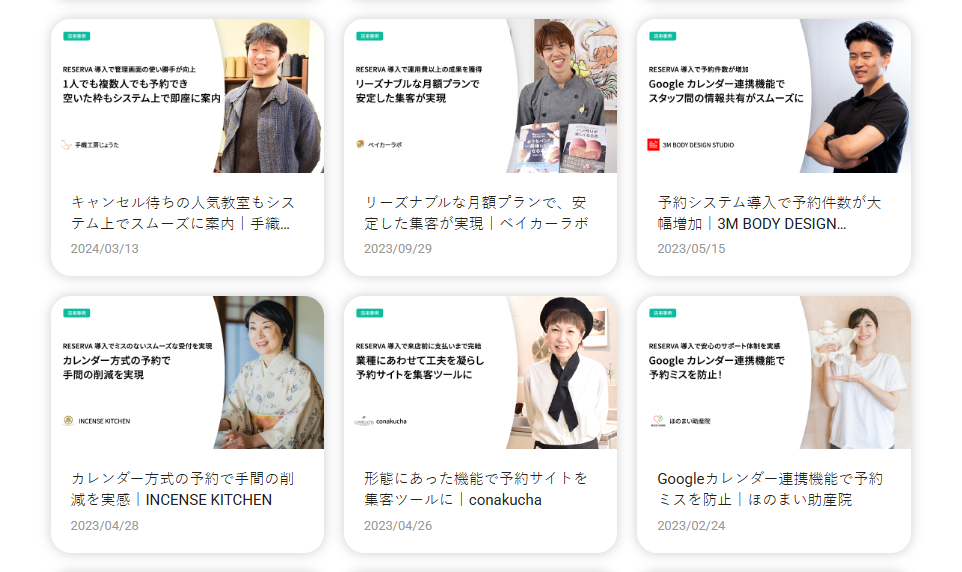Open the Googleカレンダー連携機能 ほのまい助産院 article
Image resolution: width=962 pixels, height=572 pixels.
coord(770,489)
